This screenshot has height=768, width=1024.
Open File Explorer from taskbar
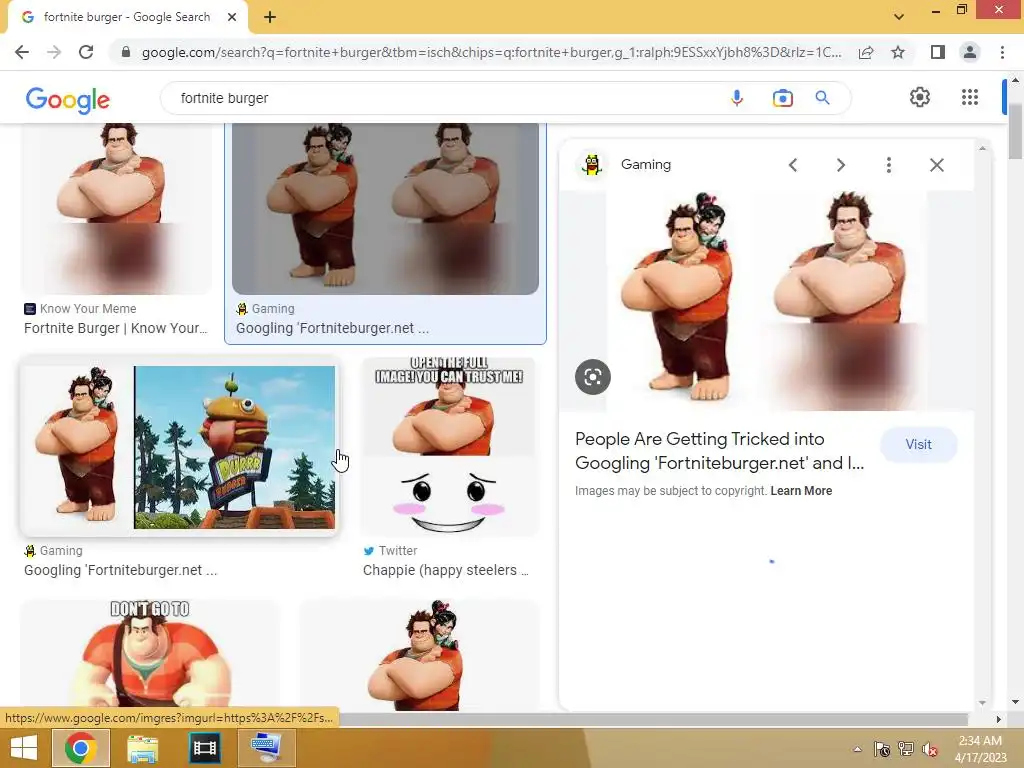tap(142, 748)
